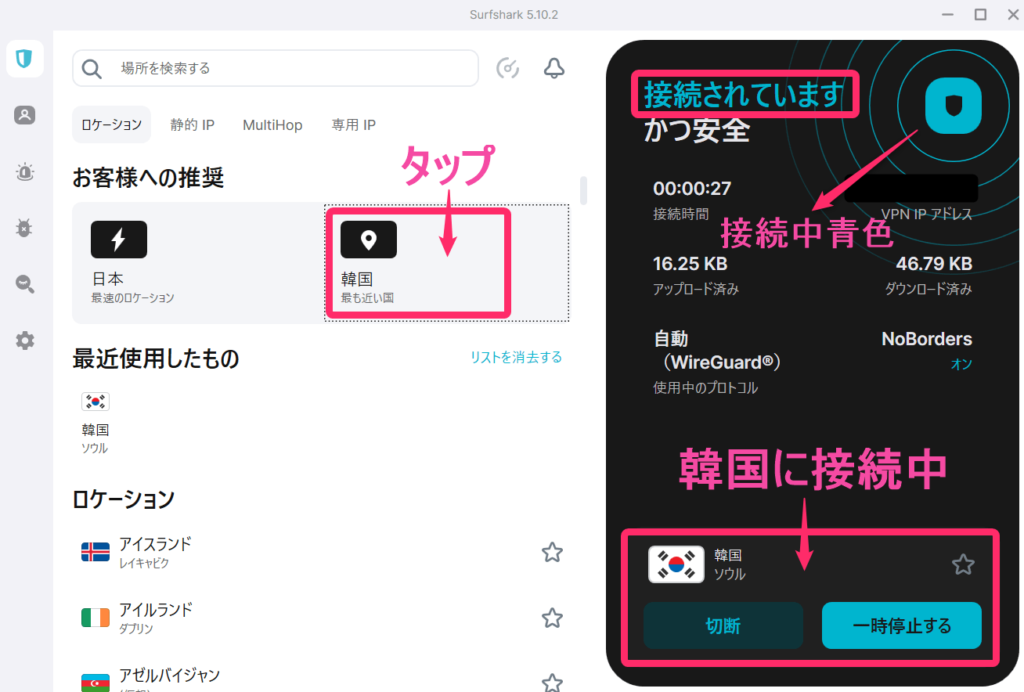The width and height of the screenshot is (1024, 692).
Task: Click NoBorders オン status
Action: coord(927,351)
